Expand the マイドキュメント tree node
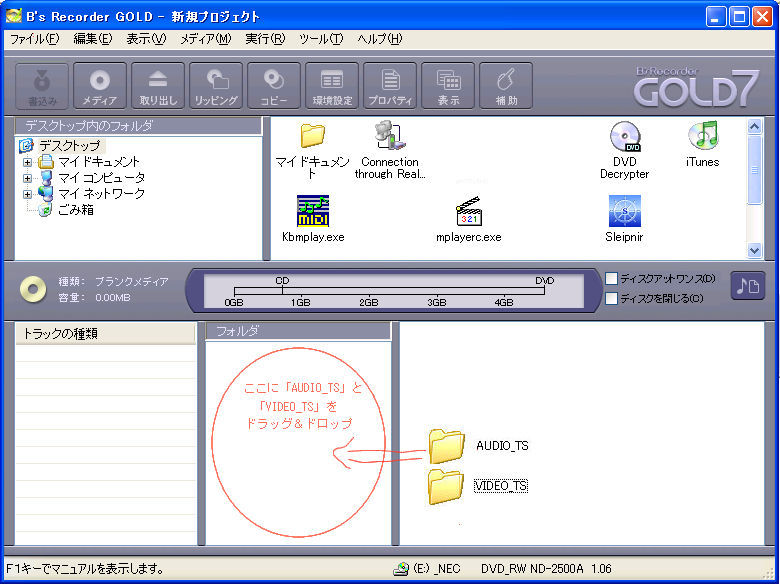The height and width of the screenshot is (585, 780). [27, 162]
